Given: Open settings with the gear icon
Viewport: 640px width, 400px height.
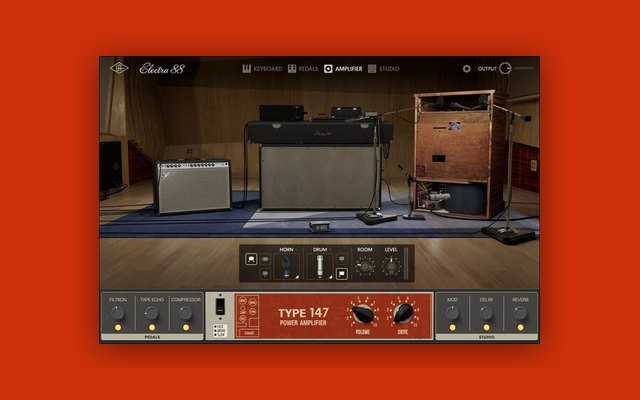Looking at the screenshot, I should tap(467, 69).
